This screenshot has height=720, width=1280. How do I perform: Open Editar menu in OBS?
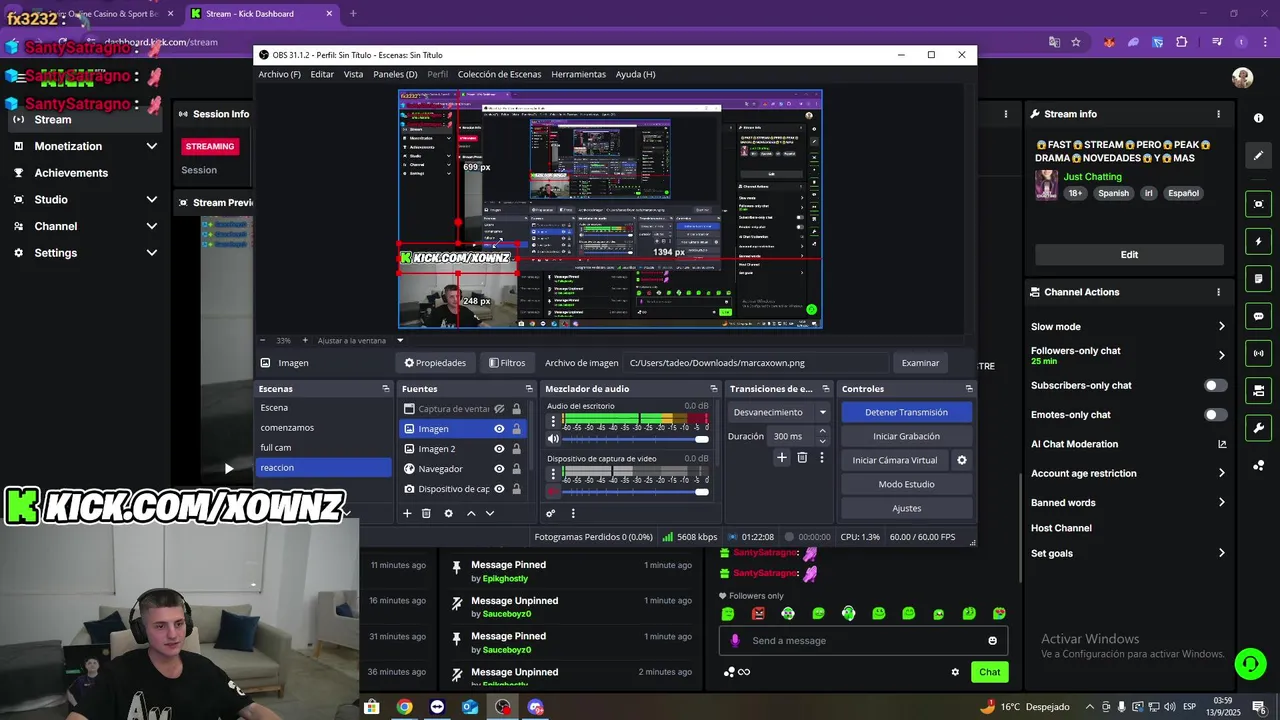[x=322, y=74]
